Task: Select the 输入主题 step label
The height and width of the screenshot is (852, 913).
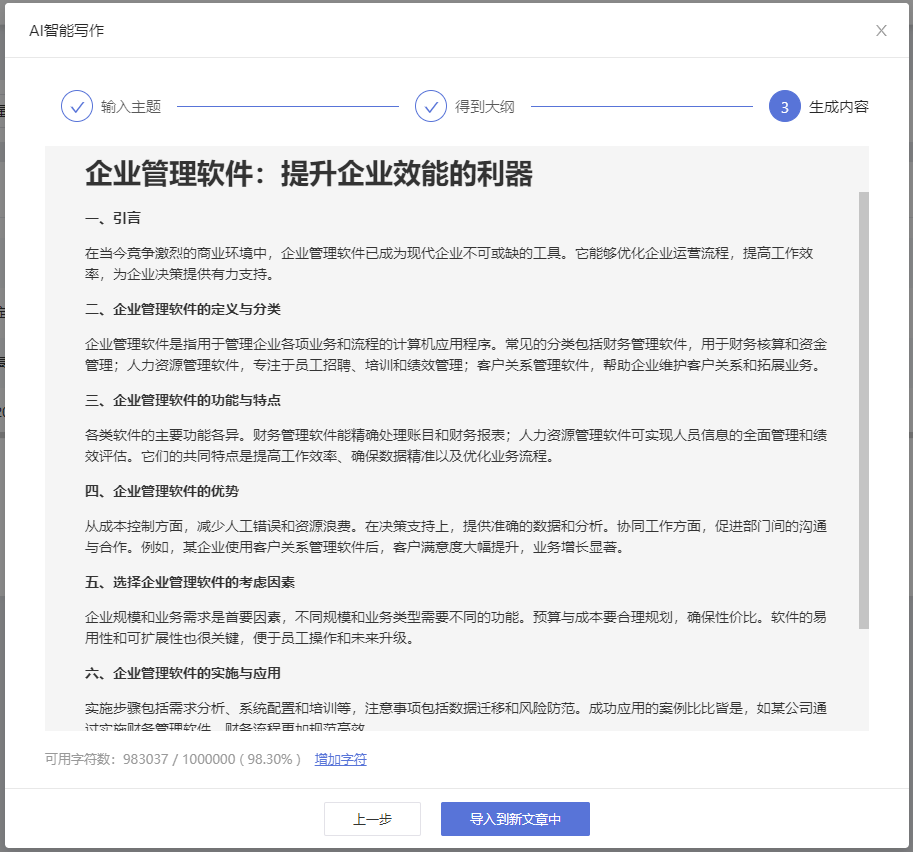Action: [x=131, y=106]
